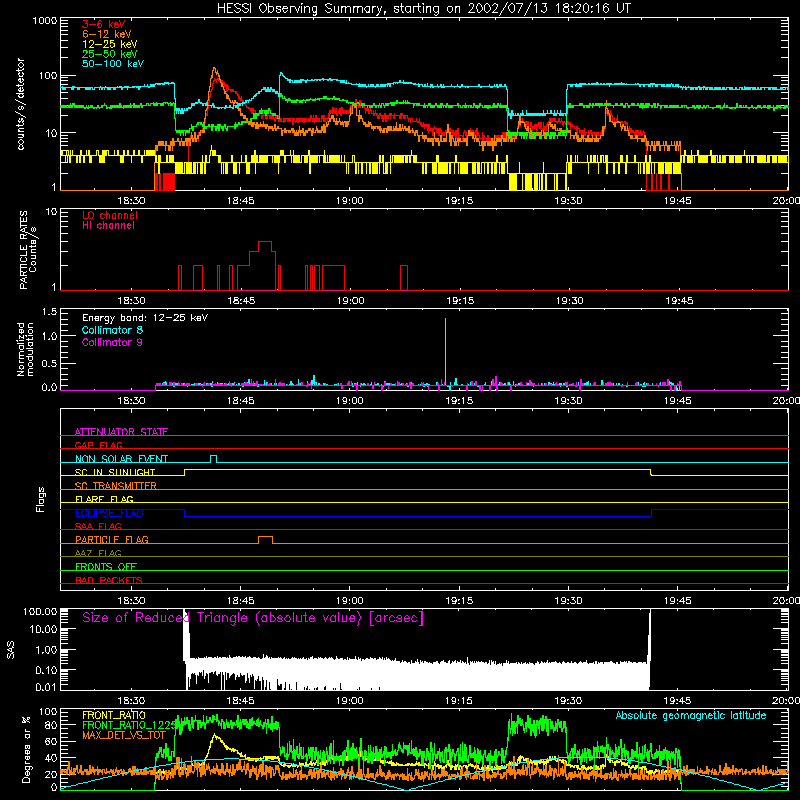Click the 'Flags' axis label
800x800 pixels.
point(41,500)
